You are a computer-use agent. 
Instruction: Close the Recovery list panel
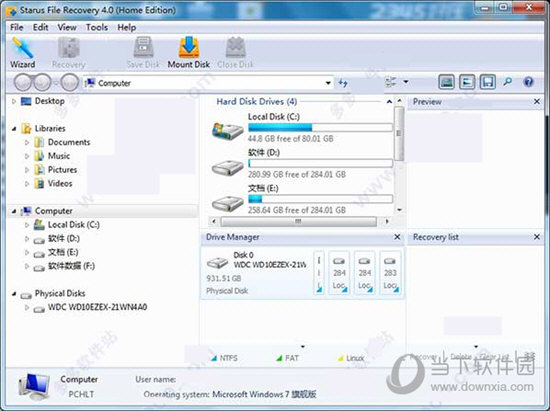pyautogui.click(x=537, y=237)
